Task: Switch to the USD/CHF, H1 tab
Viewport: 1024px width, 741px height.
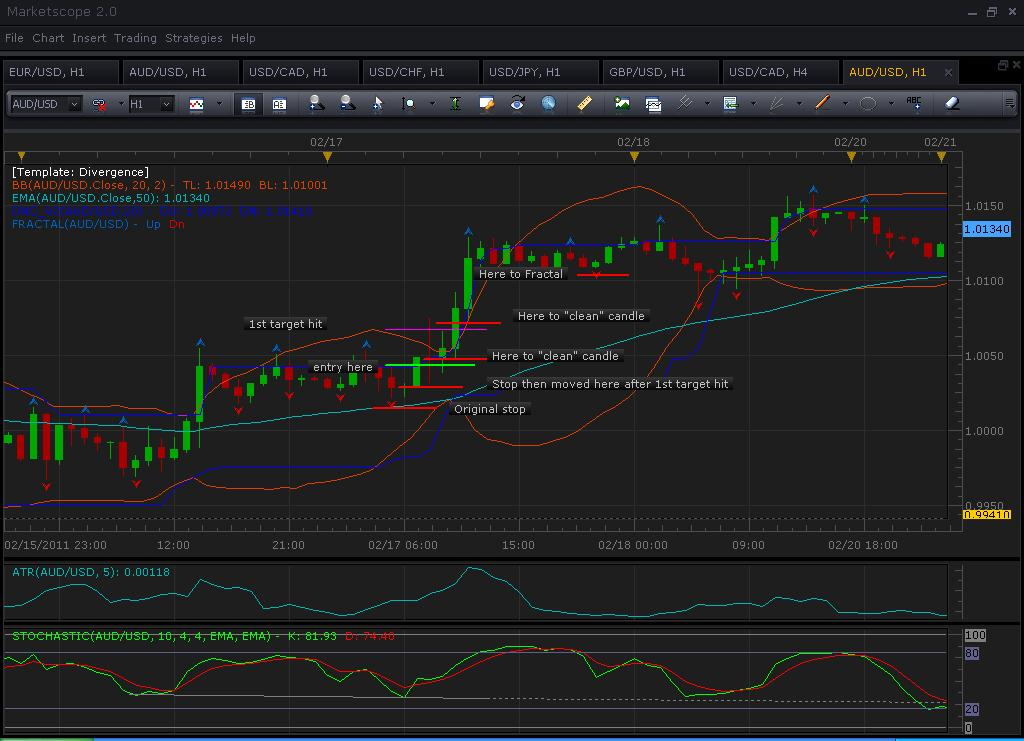Action: click(x=421, y=72)
